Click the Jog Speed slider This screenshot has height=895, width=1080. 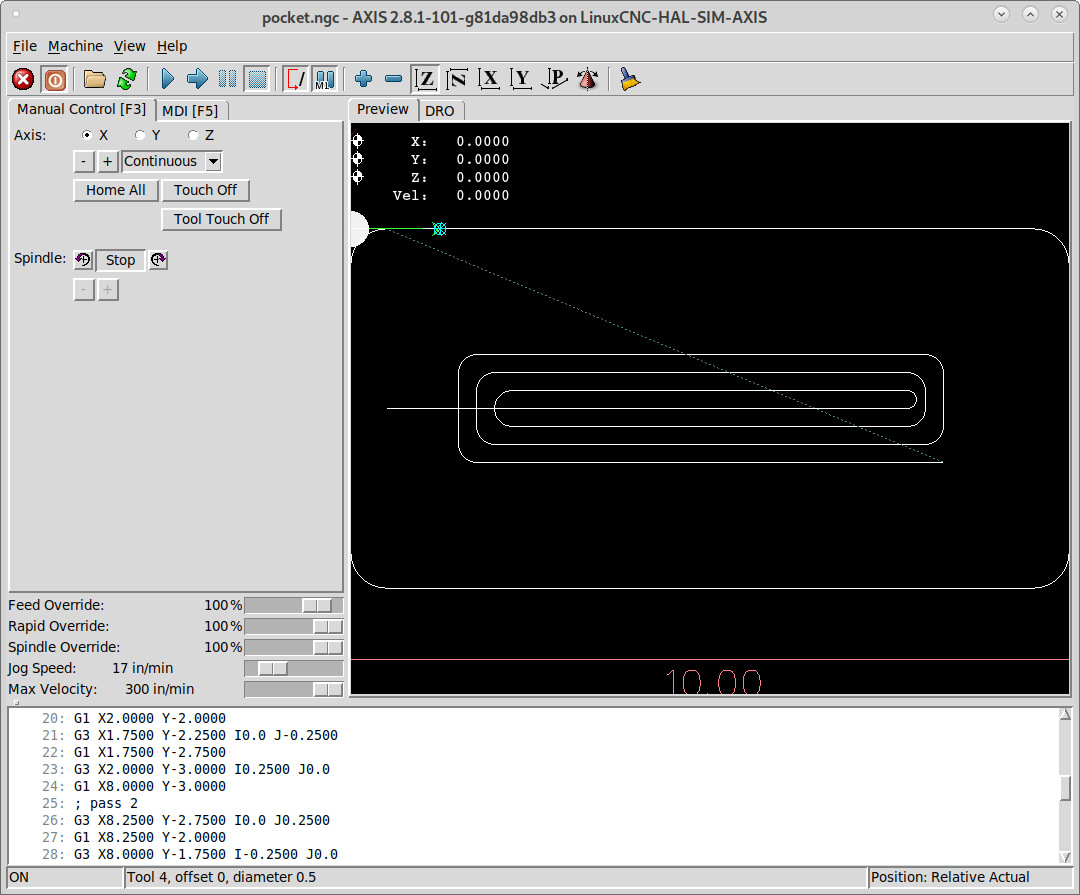[293, 668]
